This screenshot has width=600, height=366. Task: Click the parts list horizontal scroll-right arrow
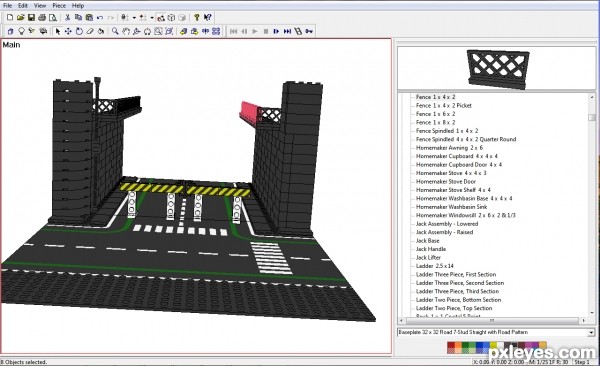pyautogui.click(x=584, y=320)
